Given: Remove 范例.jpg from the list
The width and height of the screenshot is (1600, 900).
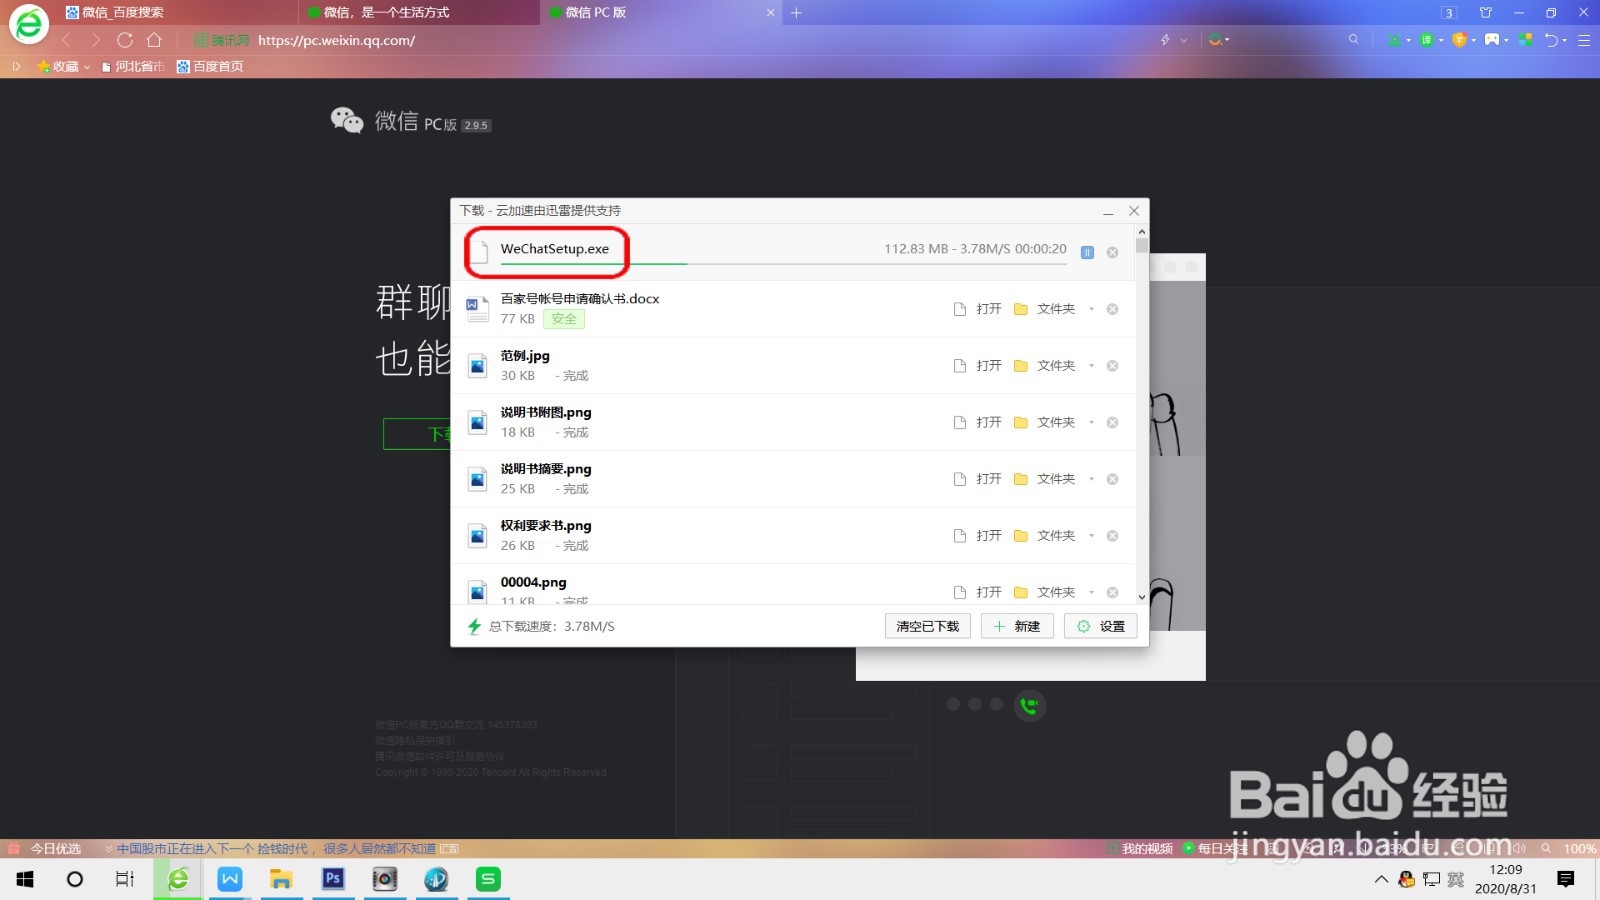Looking at the screenshot, I should click(1112, 366).
